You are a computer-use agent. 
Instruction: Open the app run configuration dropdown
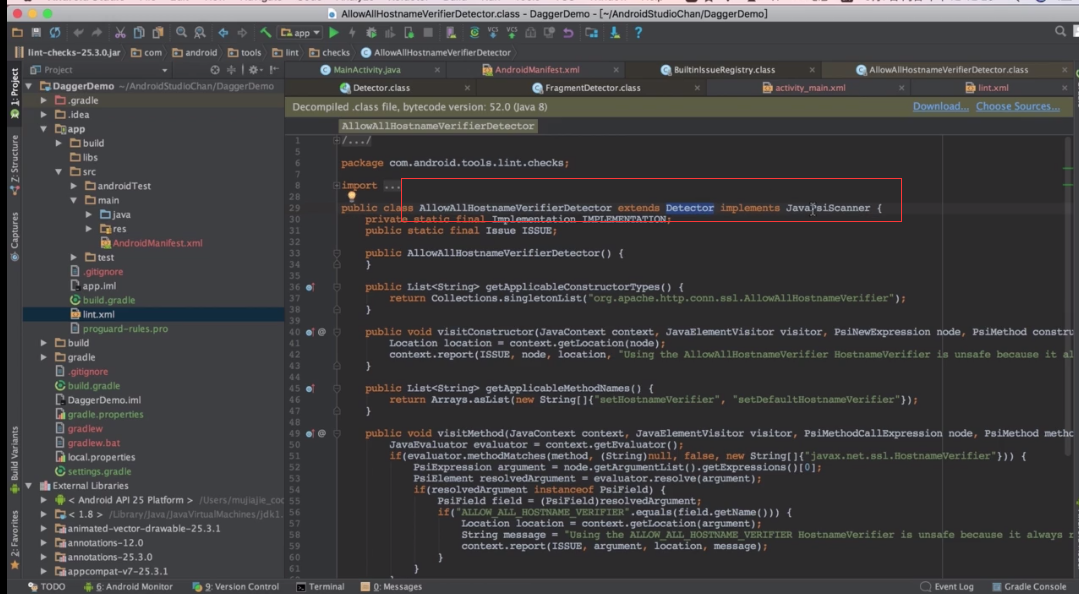click(x=301, y=32)
